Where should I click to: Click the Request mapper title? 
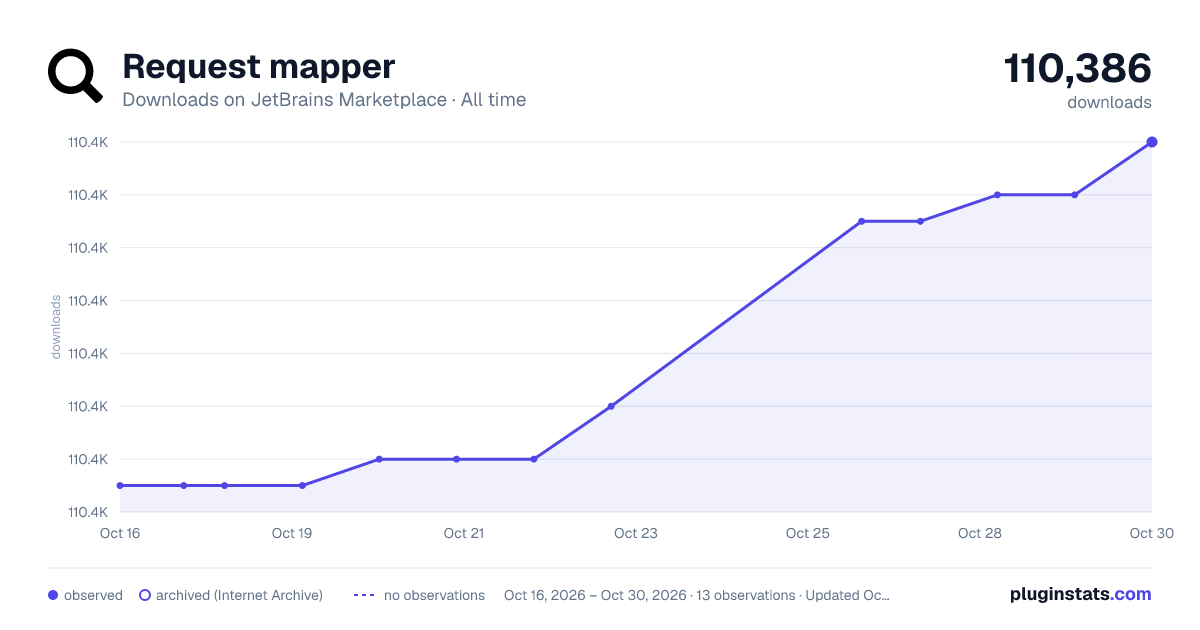coord(258,67)
